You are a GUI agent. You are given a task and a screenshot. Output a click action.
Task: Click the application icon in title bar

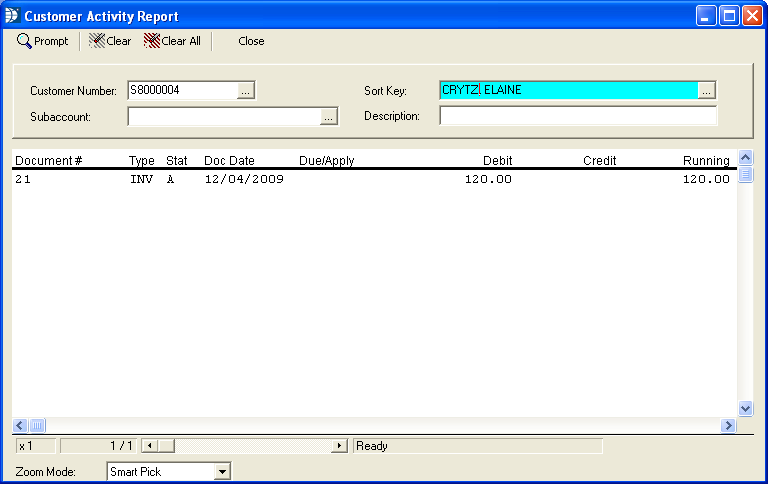12,16
